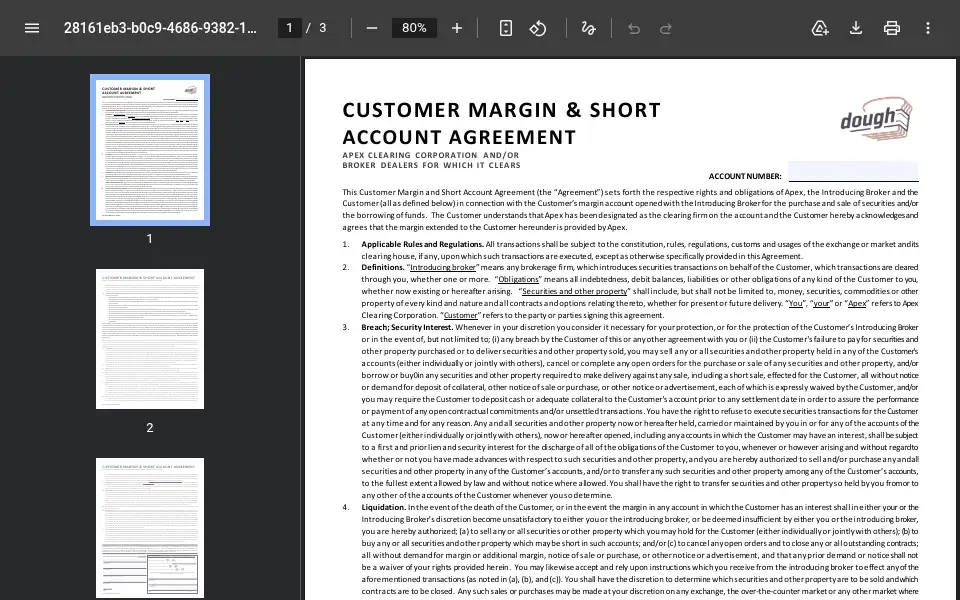
Task: Select page 1 thumbnail
Action: coord(150,150)
